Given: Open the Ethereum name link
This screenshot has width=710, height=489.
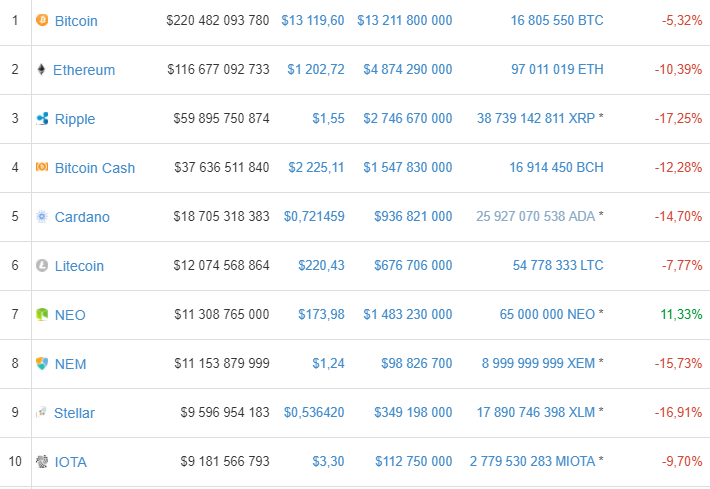Looking at the screenshot, I should pos(84,70).
